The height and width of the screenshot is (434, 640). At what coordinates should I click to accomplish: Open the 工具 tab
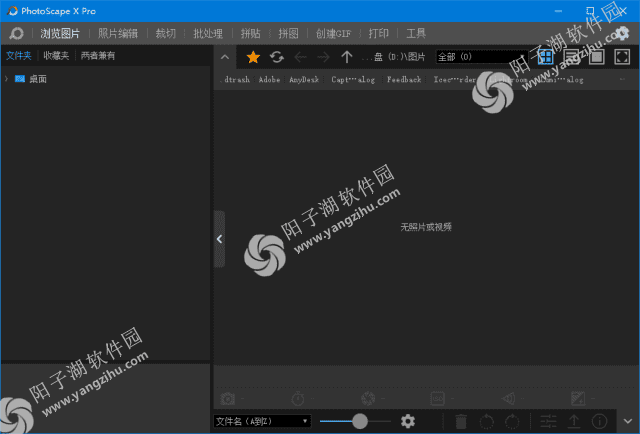tap(416, 33)
